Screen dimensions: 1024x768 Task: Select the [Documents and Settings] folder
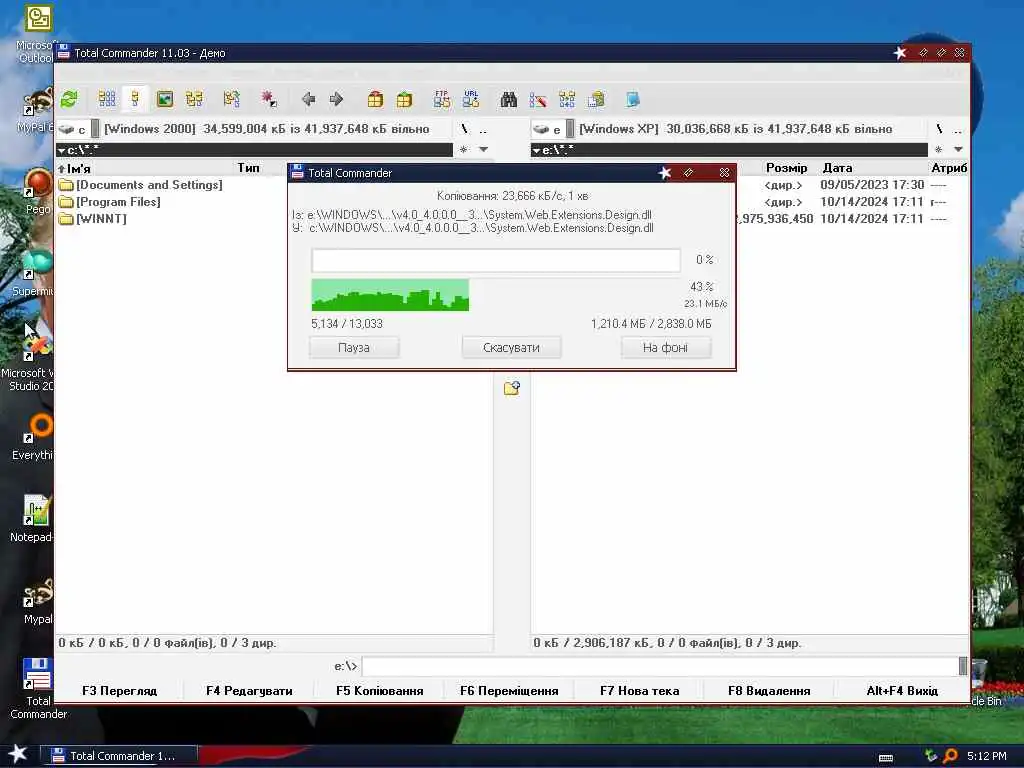point(140,185)
